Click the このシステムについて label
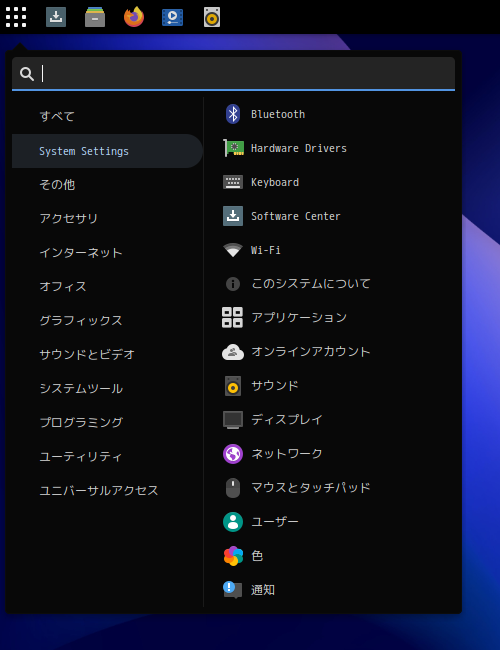Screen dimensions: 500x650 311,284
